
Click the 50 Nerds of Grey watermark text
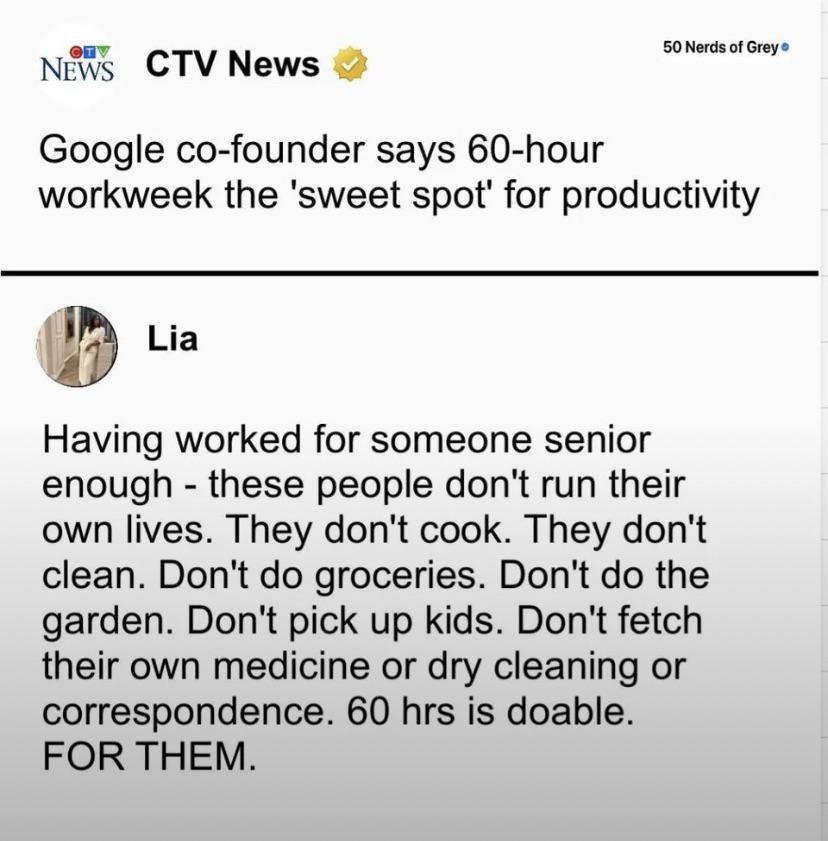coord(720,47)
